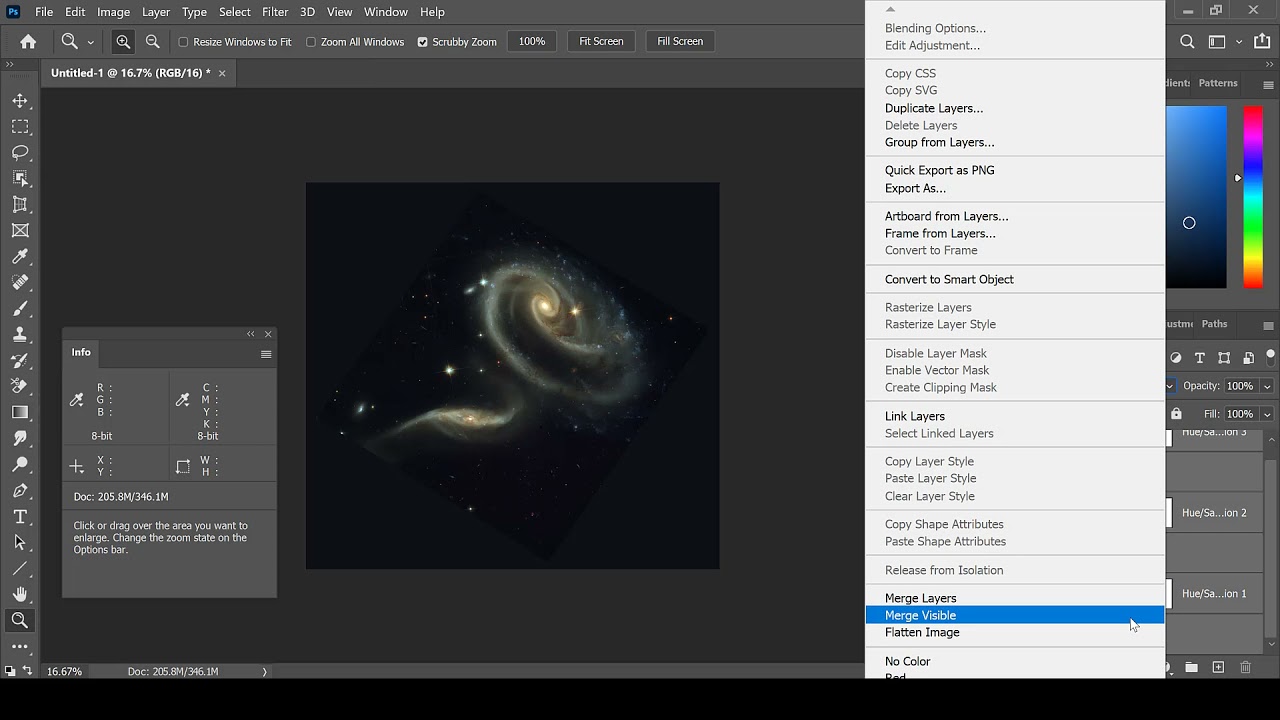
Task: Enable Resize Windows to Fit checkbox
Action: click(x=183, y=42)
